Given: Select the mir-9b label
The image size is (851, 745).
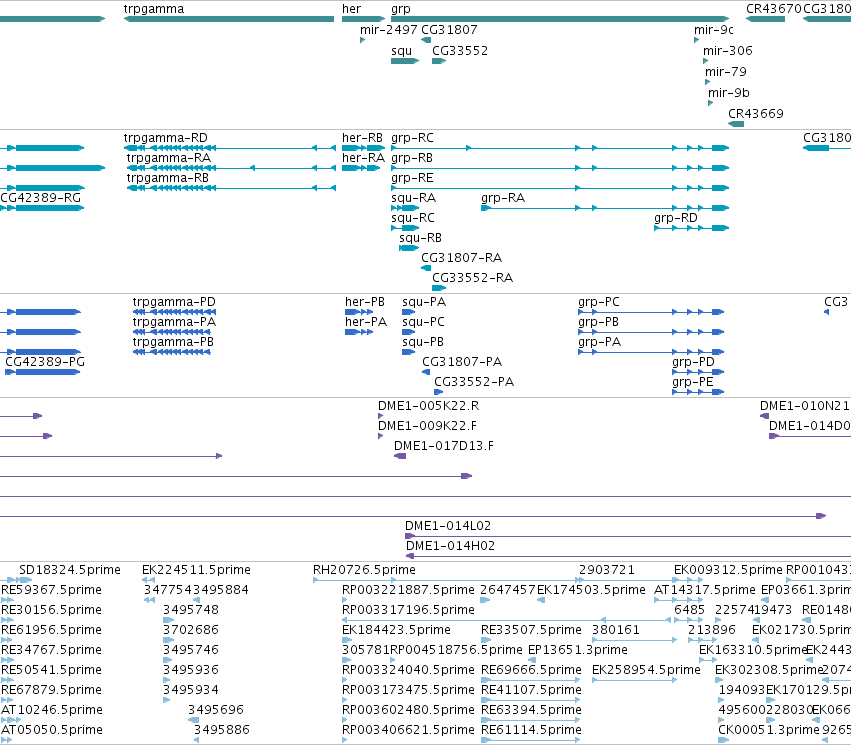Looking at the screenshot, I should coord(728,93).
